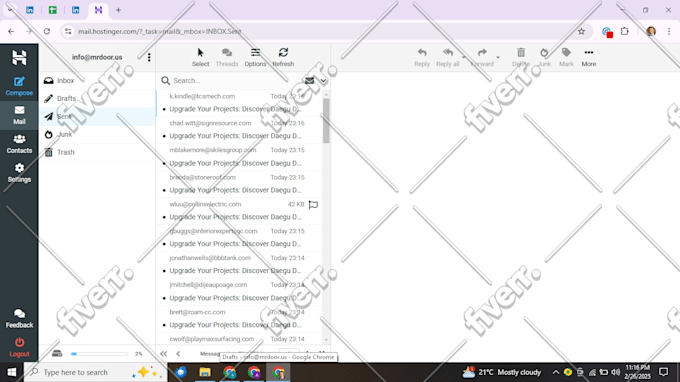Image resolution: width=680 pixels, height=382 pixels.
Task: Click the mailbox storage usage bar
Action: (99, 354)
